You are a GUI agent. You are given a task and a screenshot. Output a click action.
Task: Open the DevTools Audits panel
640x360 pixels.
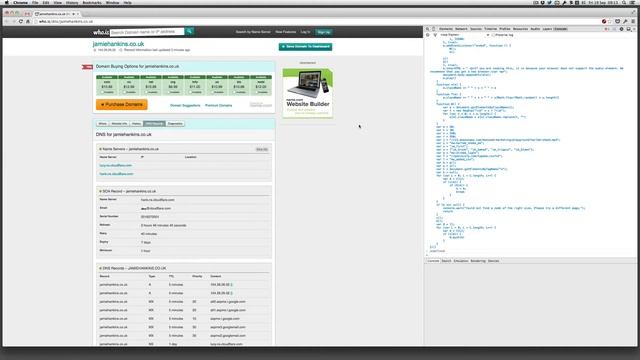pos(535,29)
